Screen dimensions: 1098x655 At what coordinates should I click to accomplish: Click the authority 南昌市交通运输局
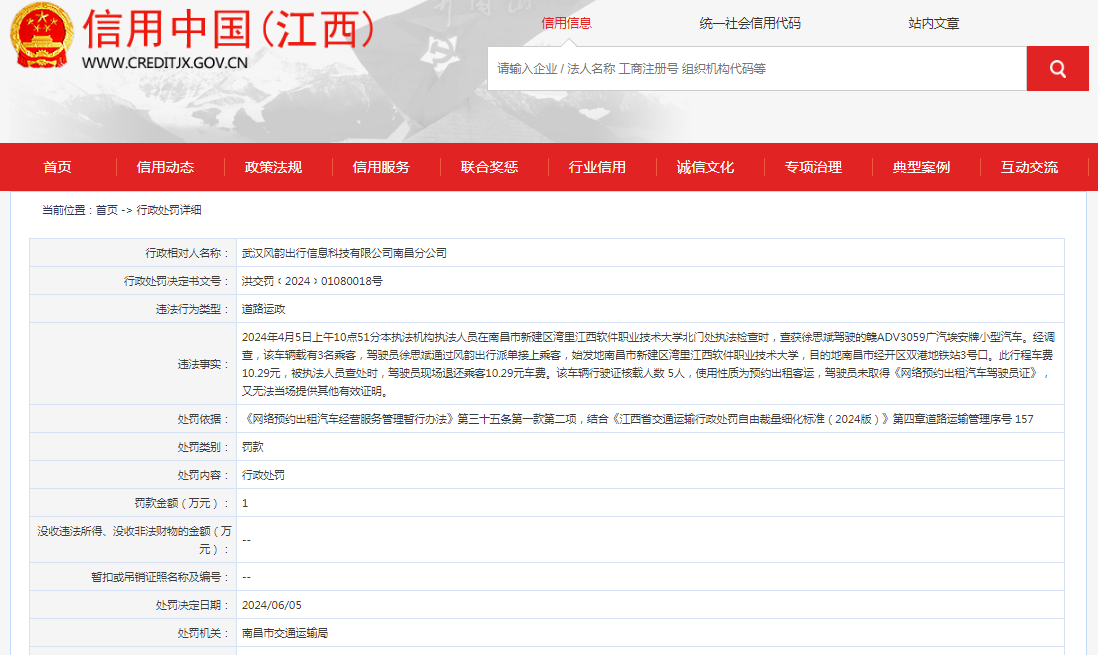tap(285, 633)
